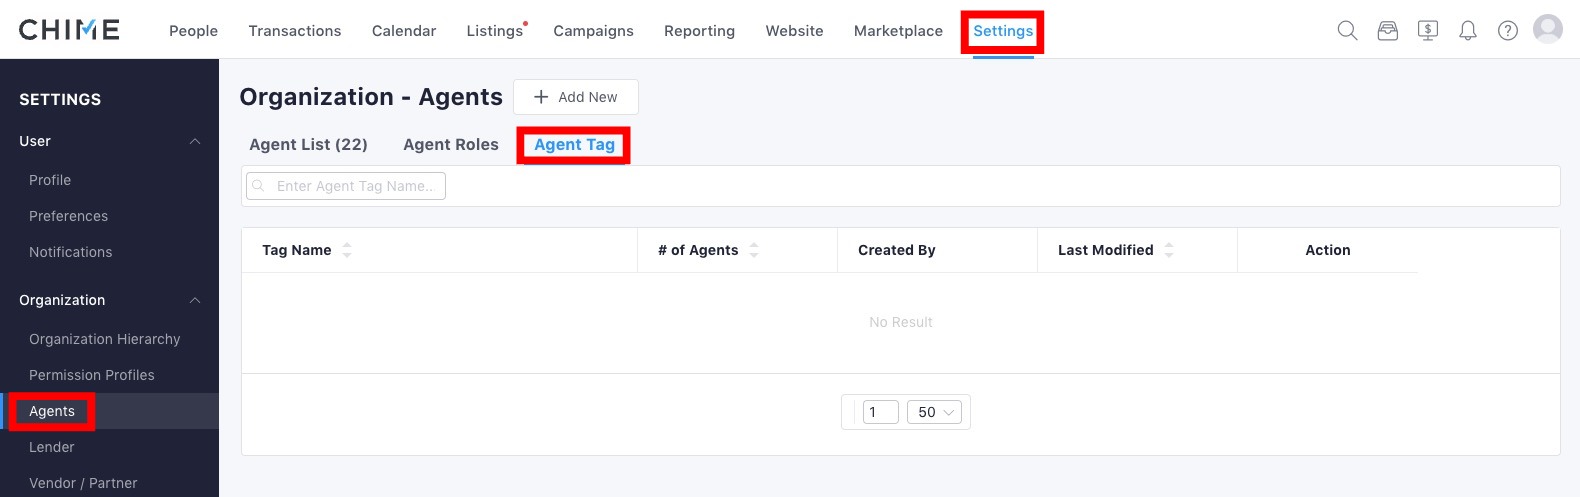Screen dimensions: 1580x497
Task: Open the inbox tray icon
Action: point(1387,30)
